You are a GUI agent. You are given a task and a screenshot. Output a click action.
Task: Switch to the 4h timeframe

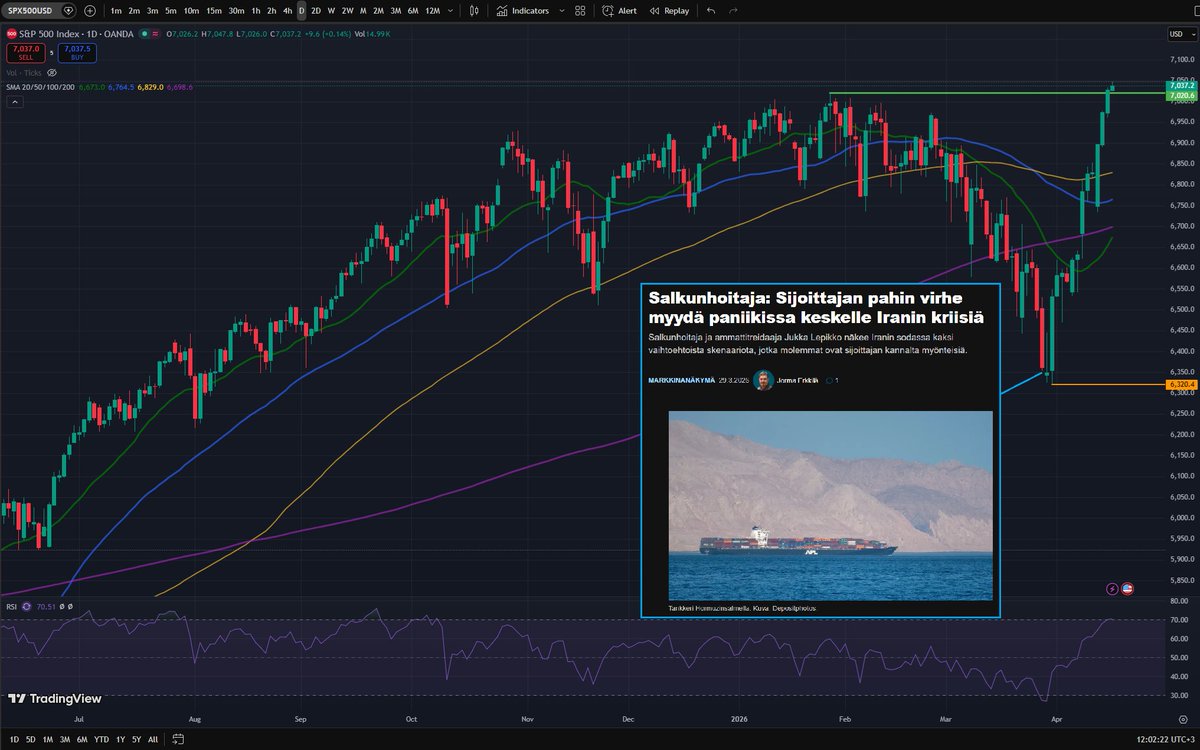click(x=287, y=11)
